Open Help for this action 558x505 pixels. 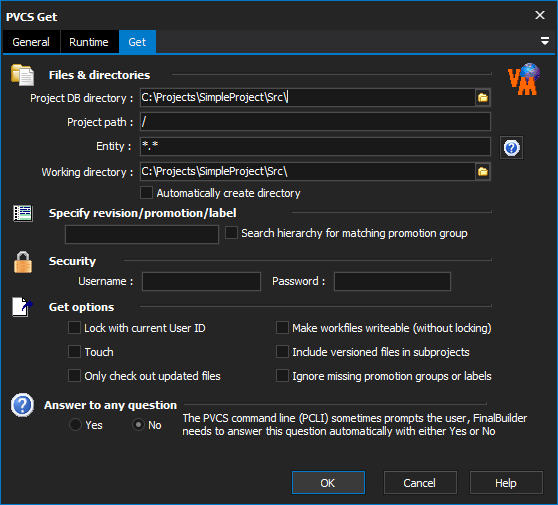pos(506,483)
